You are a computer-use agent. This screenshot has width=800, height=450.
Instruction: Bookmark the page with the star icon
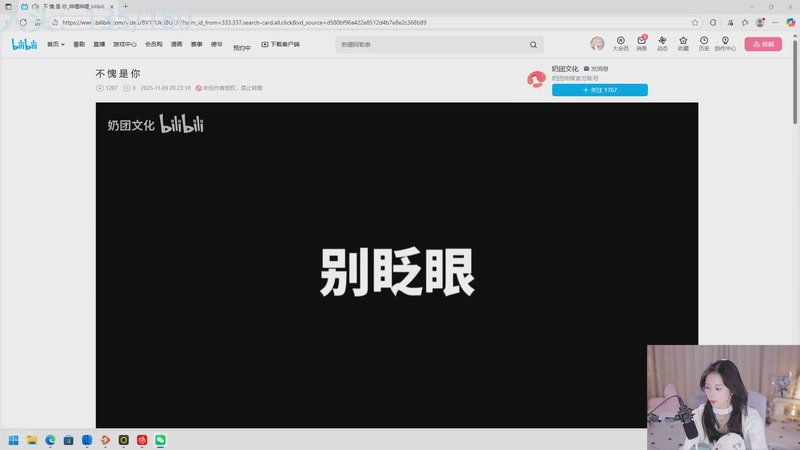point(695,22)
